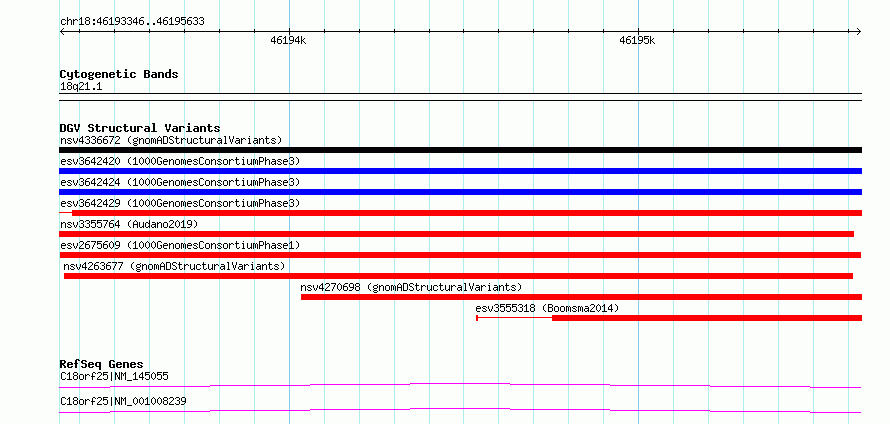Select the Cytogenetic Bands track heading
Screen dimensions: 890x424
119,74
